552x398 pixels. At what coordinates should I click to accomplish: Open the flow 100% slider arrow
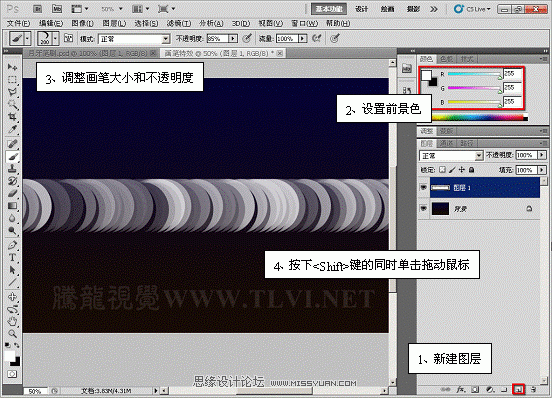pyautogui.click(x=303, y=38)
